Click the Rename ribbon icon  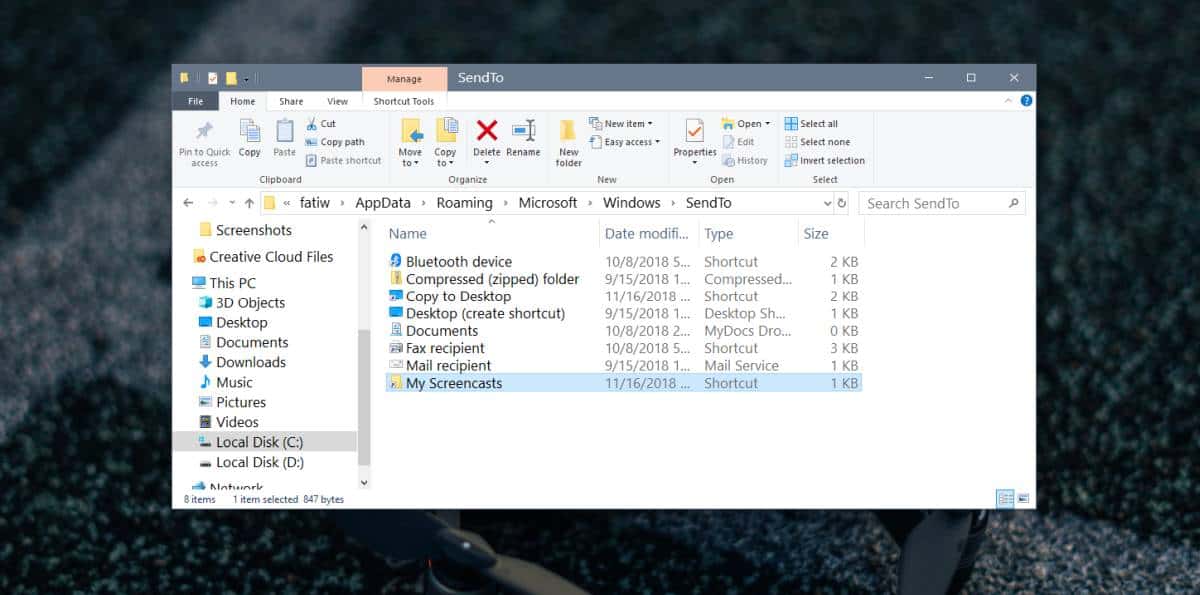[x=523, y=130]
